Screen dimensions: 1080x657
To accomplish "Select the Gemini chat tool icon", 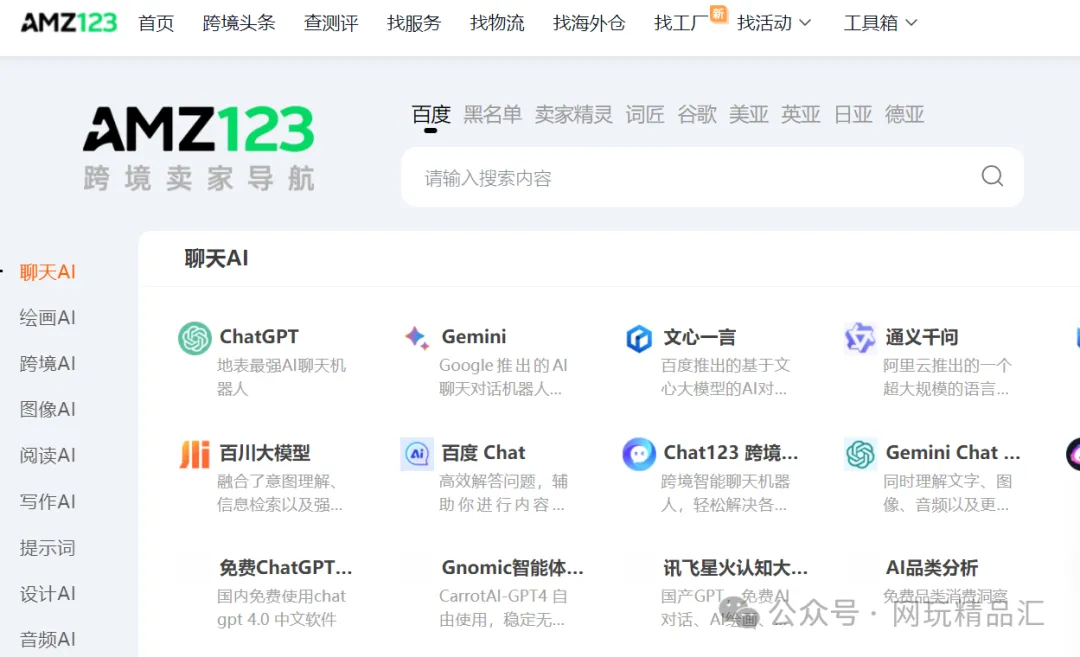I will pyautogui.click(x=418, y=337).
